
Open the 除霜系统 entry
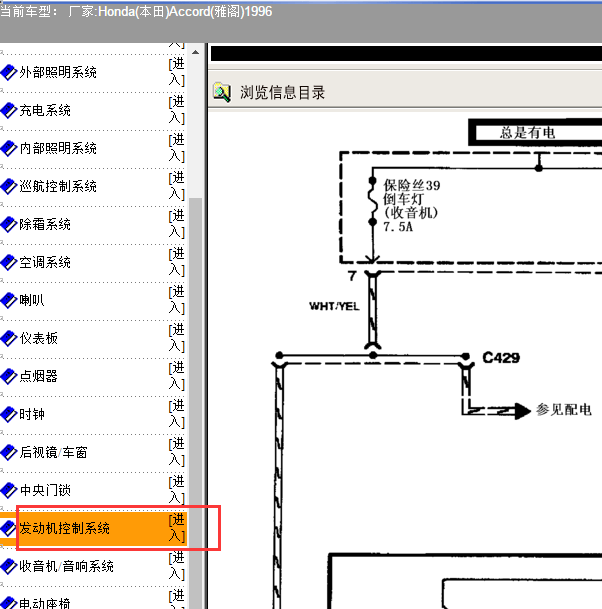pos(45,224)
